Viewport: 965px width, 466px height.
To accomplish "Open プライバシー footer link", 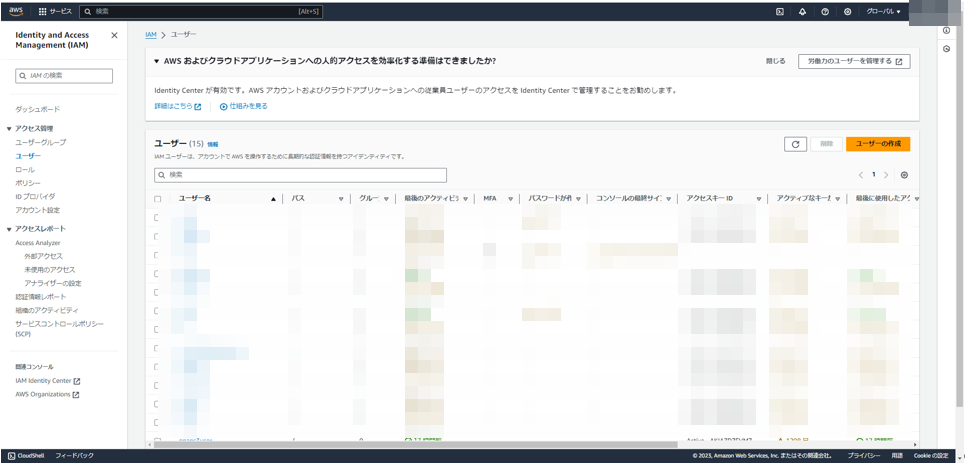I will pos(863,456).
